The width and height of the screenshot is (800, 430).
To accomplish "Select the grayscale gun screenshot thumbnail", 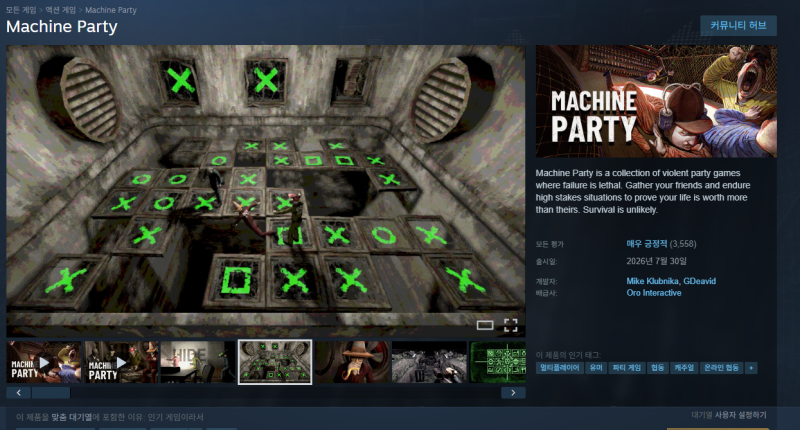I will point(429,362).
